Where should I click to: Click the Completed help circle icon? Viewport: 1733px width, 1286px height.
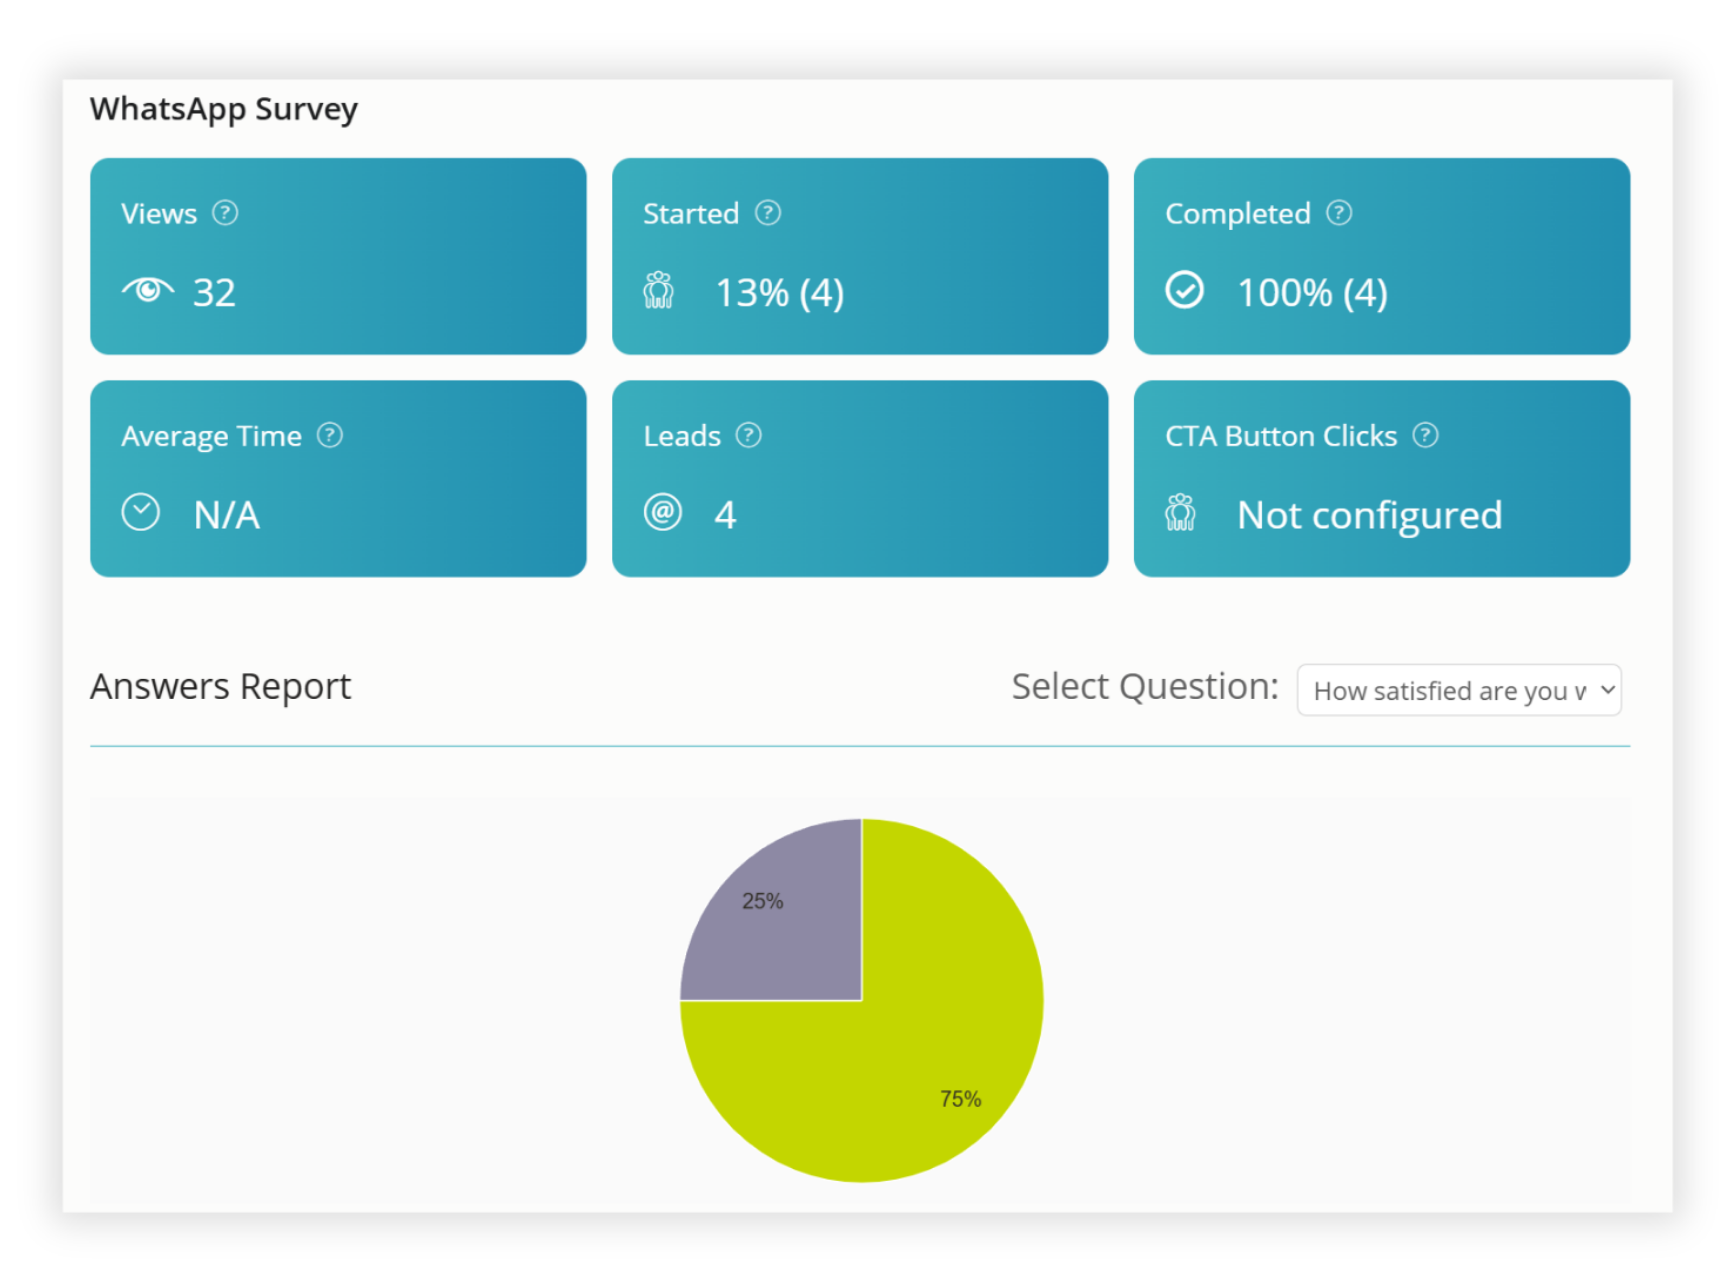coord(1340,212)
